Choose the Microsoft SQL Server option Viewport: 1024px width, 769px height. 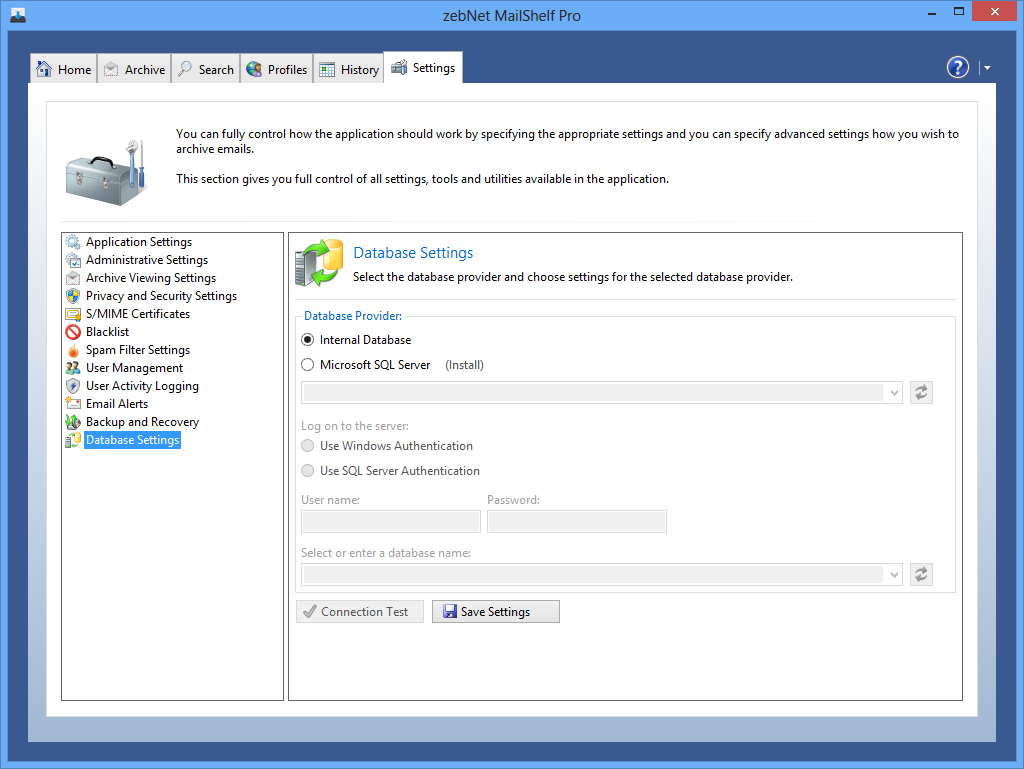(x=308, y=365)
